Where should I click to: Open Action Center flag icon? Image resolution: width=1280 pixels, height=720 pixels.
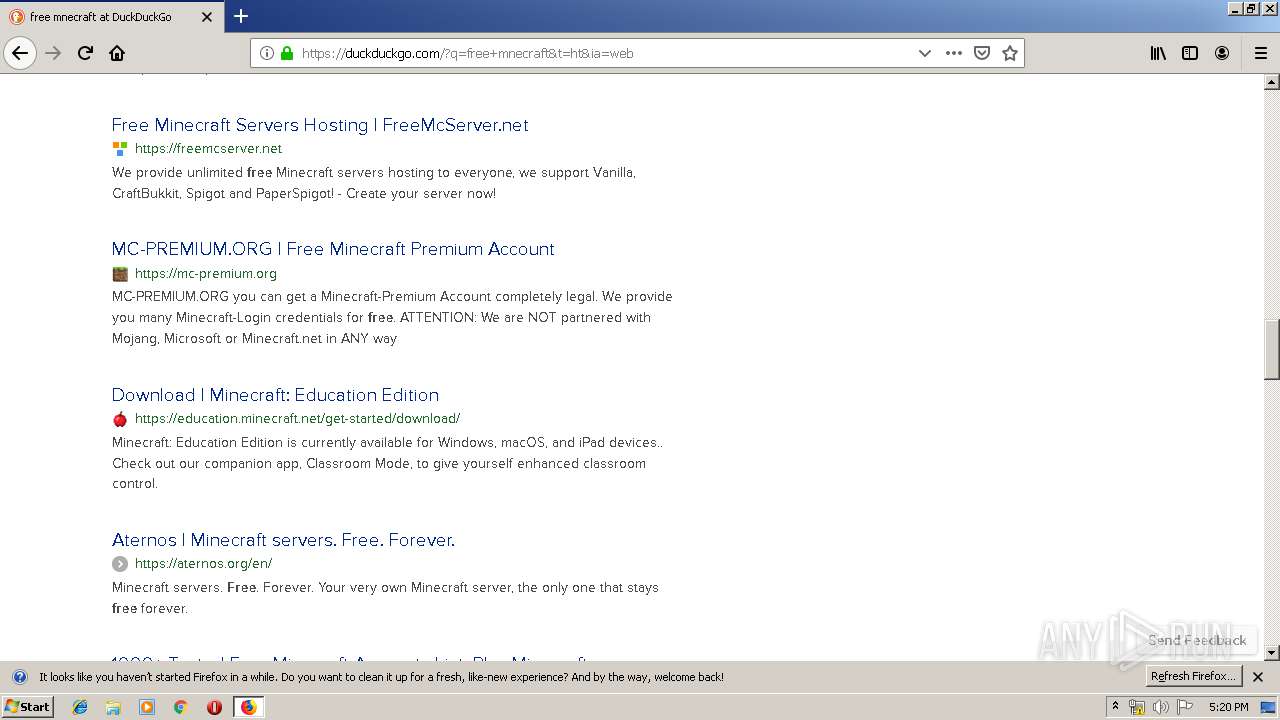point(1185,707)
